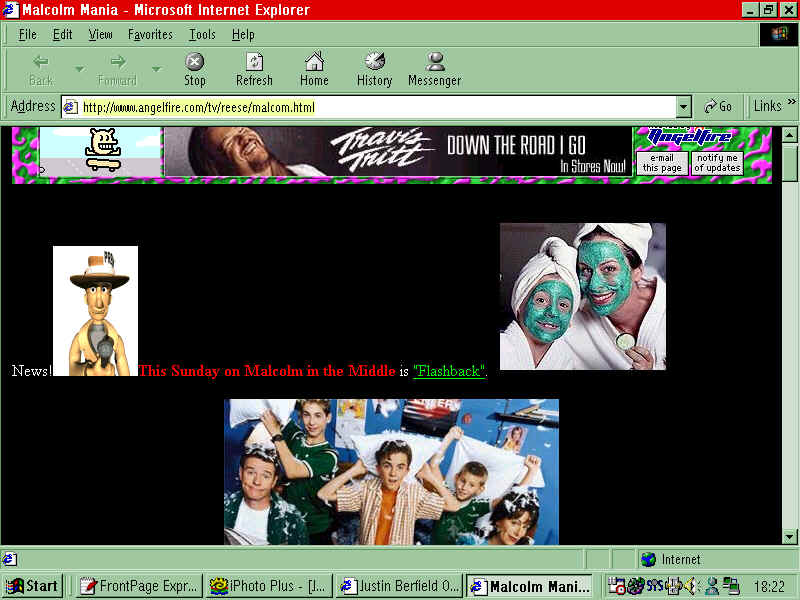Switch to Justin Berfield taskbar window
800x600 pixels.
pyautogui.click(x=400, y=586)
